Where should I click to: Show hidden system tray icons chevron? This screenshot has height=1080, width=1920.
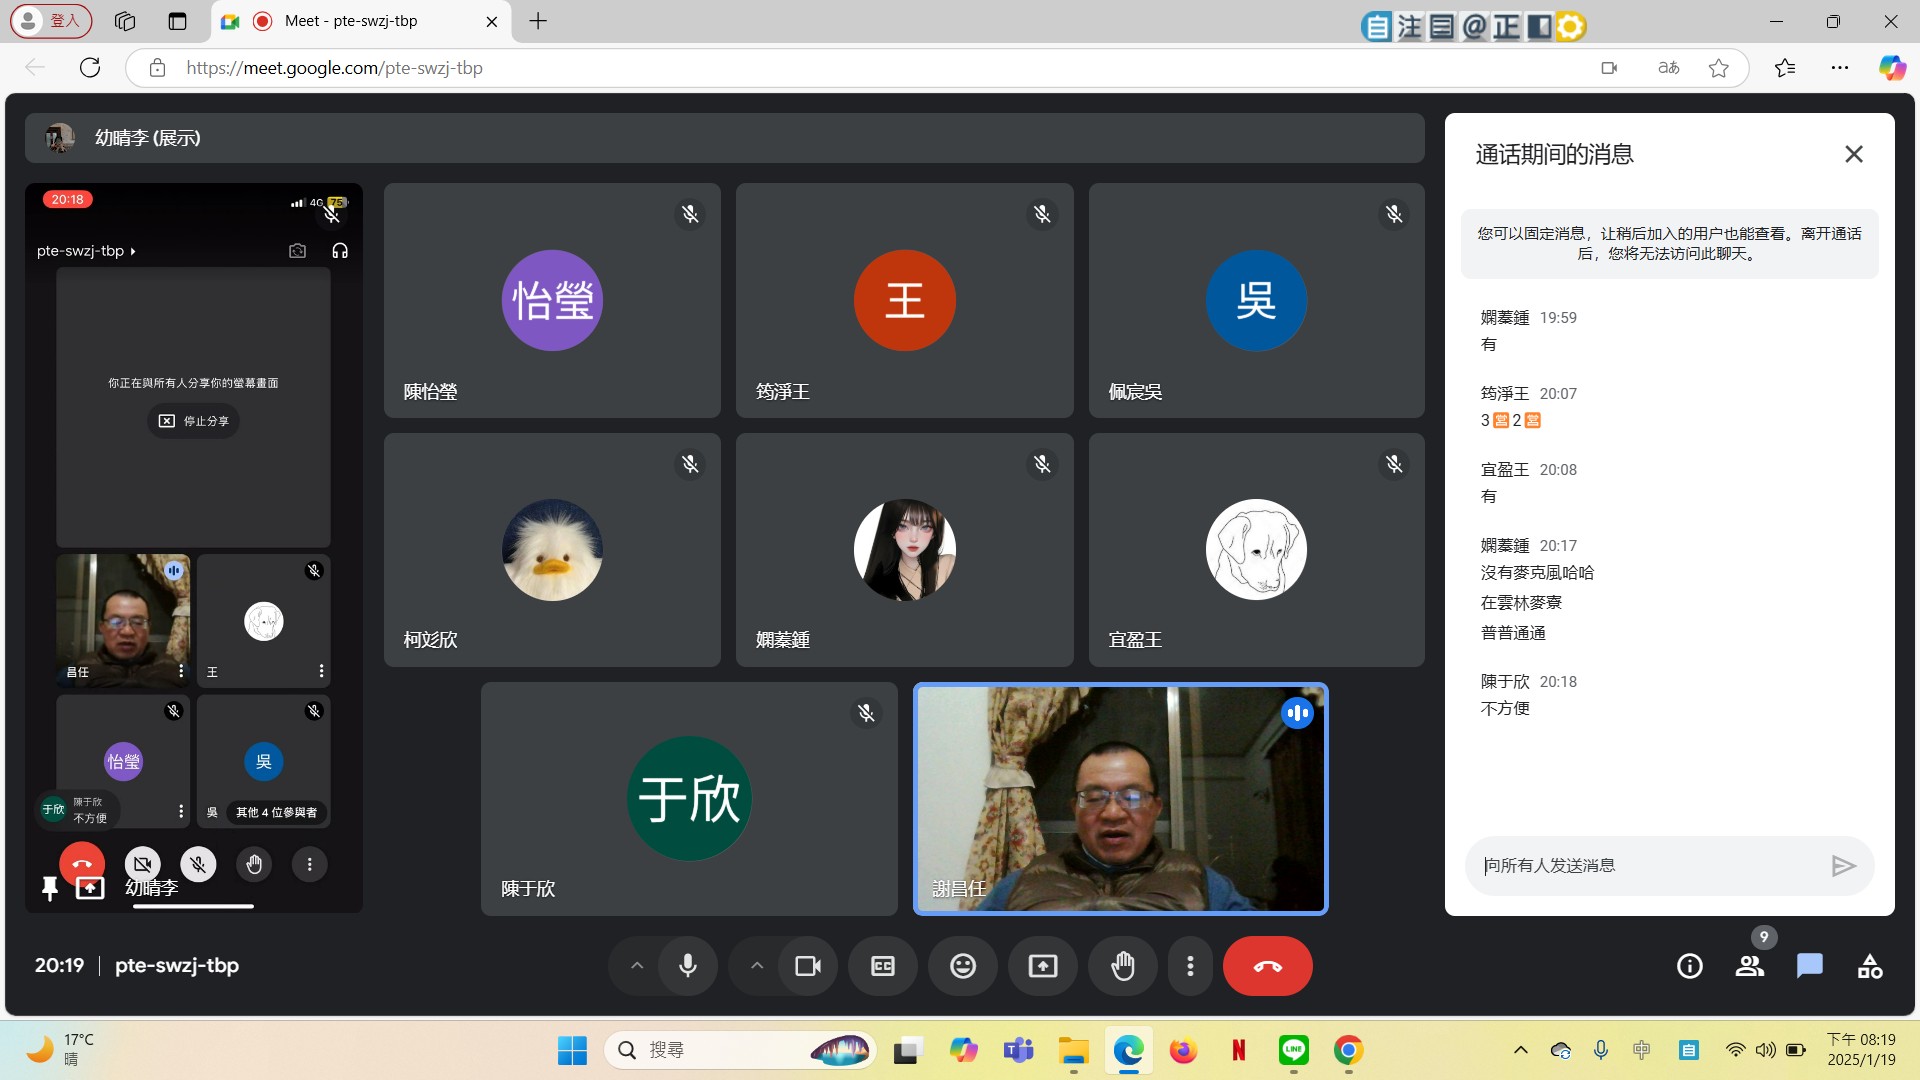coord(1521,1050)
